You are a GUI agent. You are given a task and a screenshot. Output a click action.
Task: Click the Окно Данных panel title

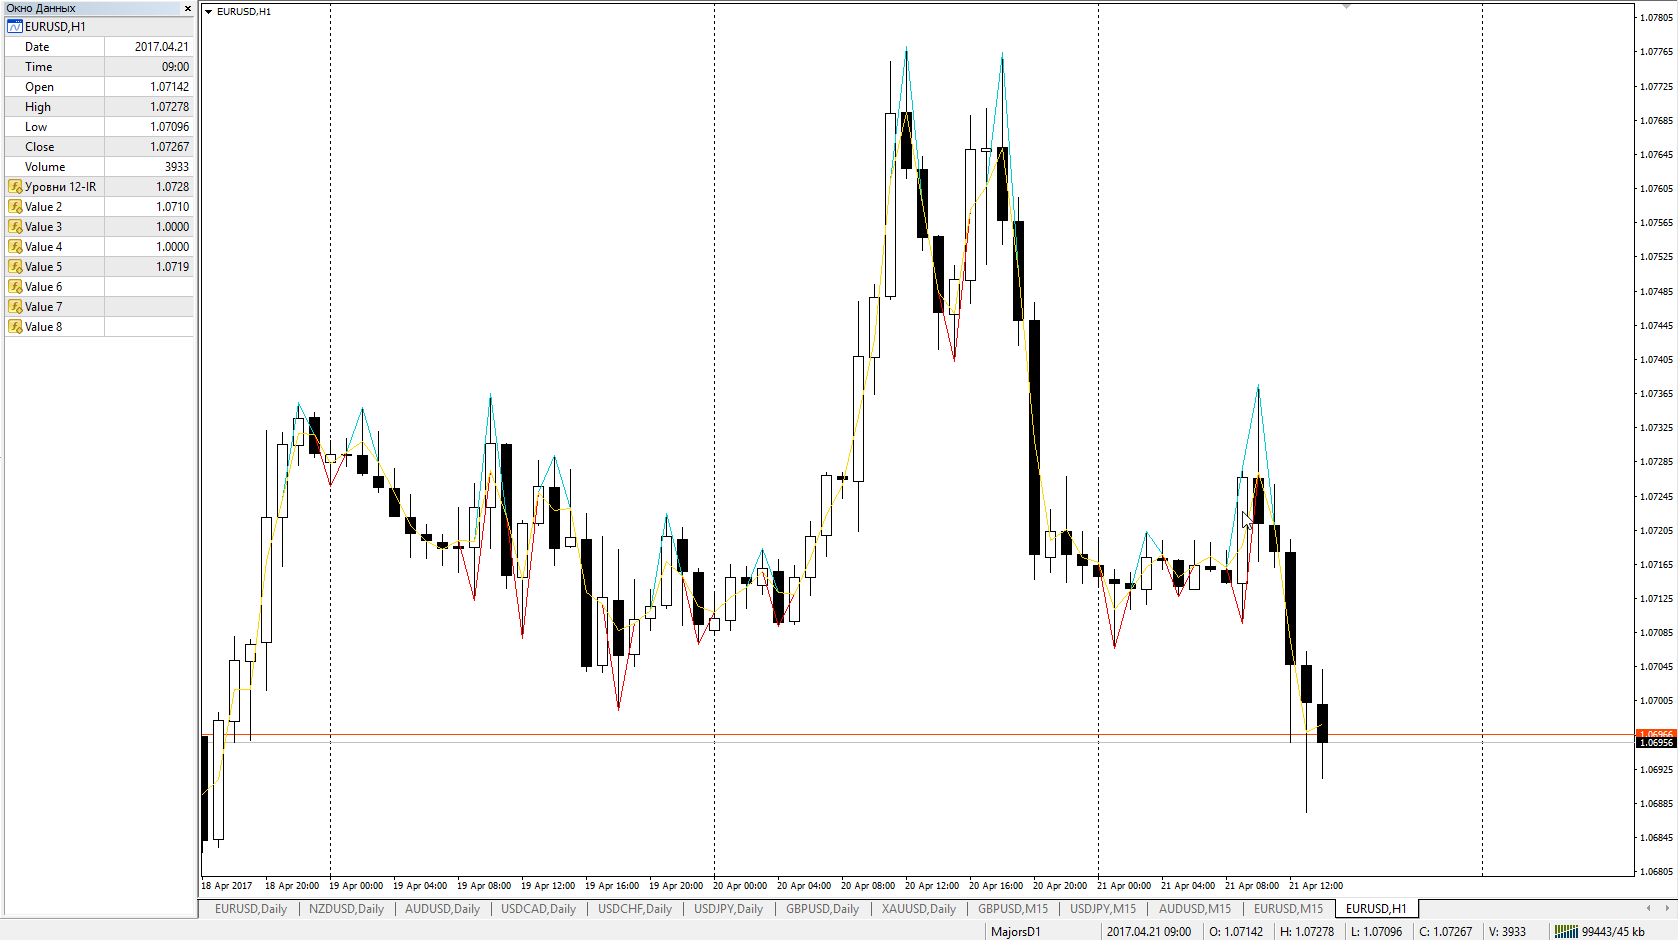point(41,8)
